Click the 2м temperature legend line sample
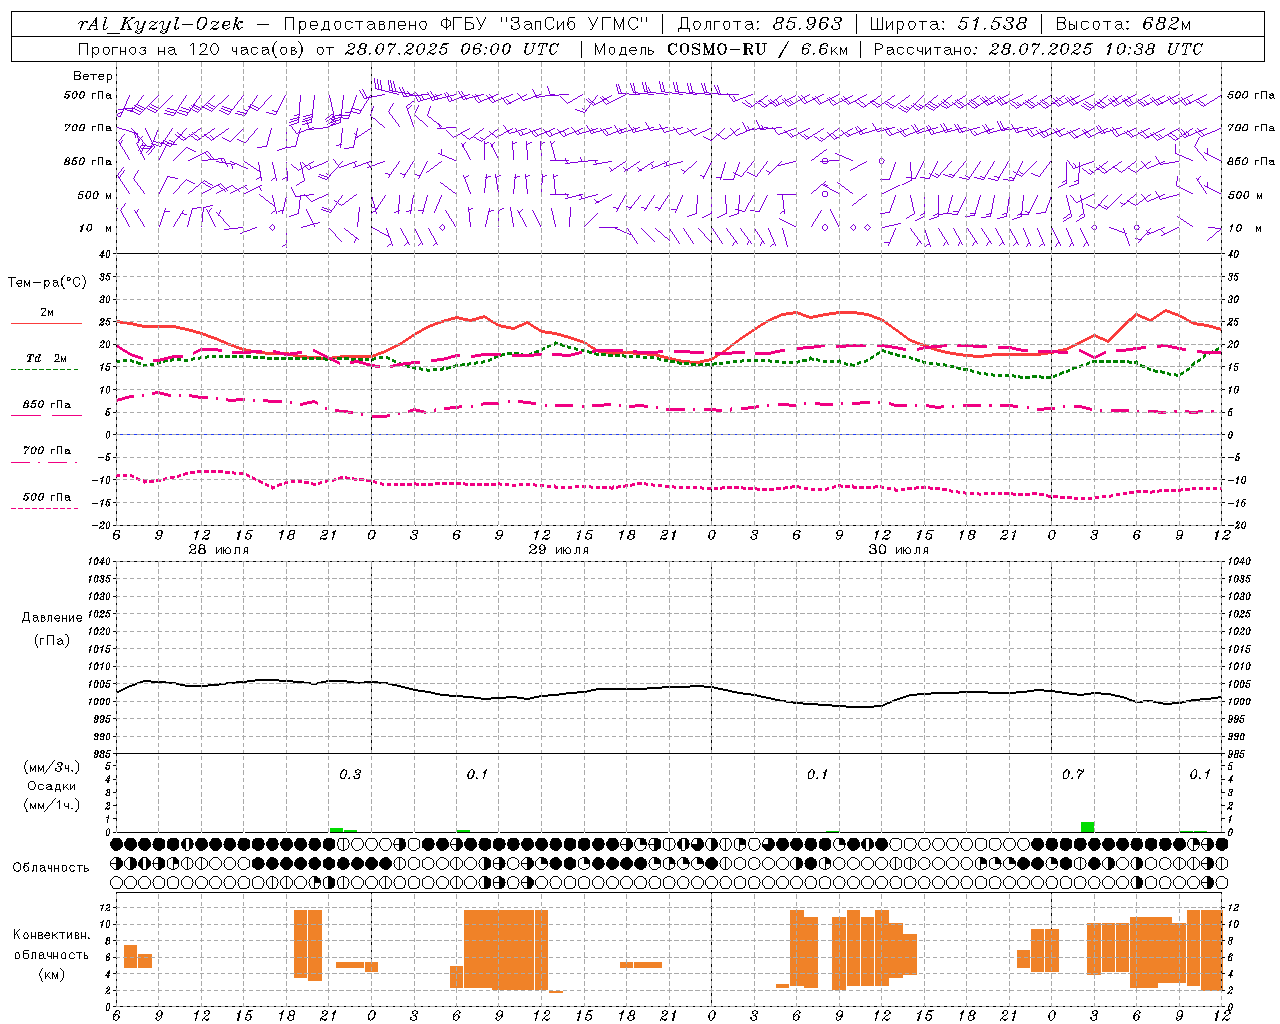This screenshot has width=1280, height=1024. [47, 324]
